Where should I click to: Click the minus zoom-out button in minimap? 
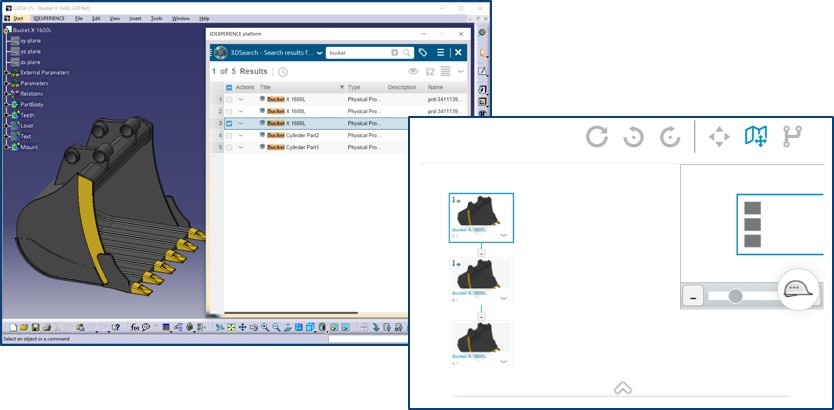point(693,296)
